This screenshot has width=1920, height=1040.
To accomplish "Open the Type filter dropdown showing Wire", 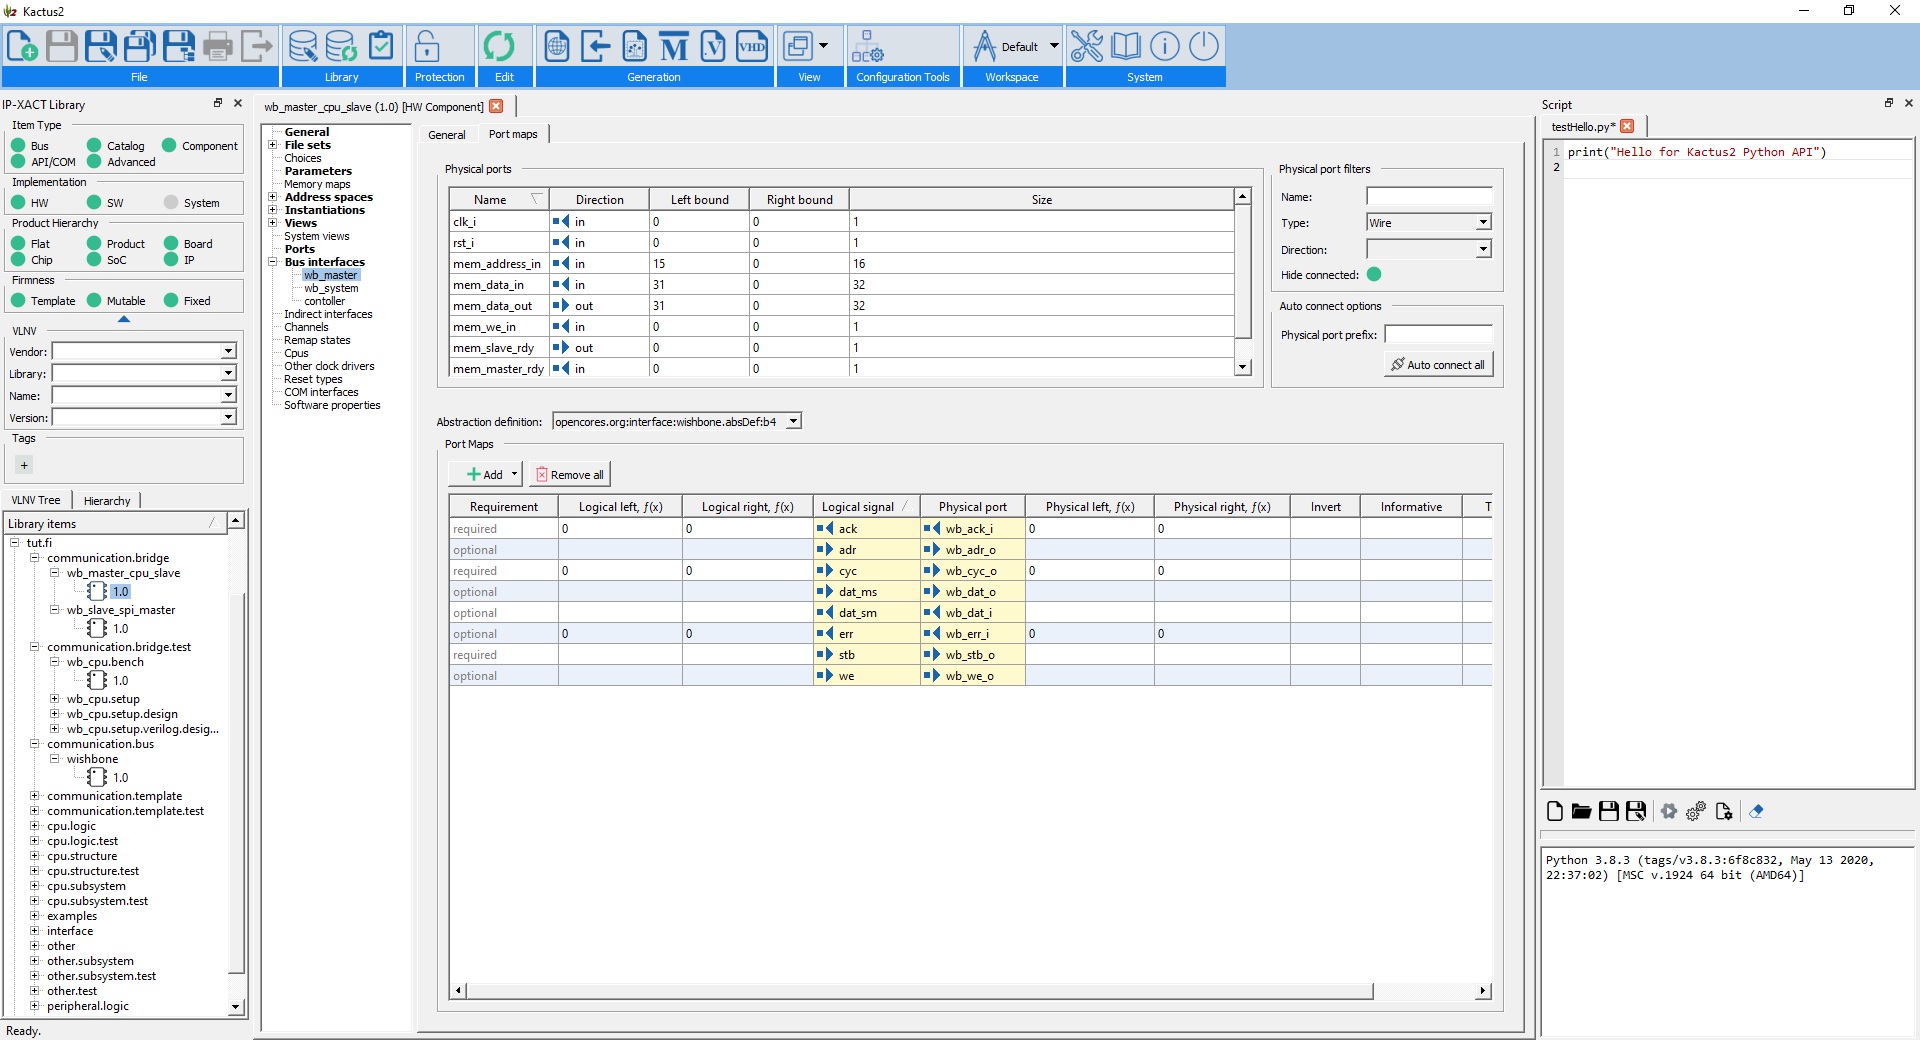I will [x=1483, y=223].
